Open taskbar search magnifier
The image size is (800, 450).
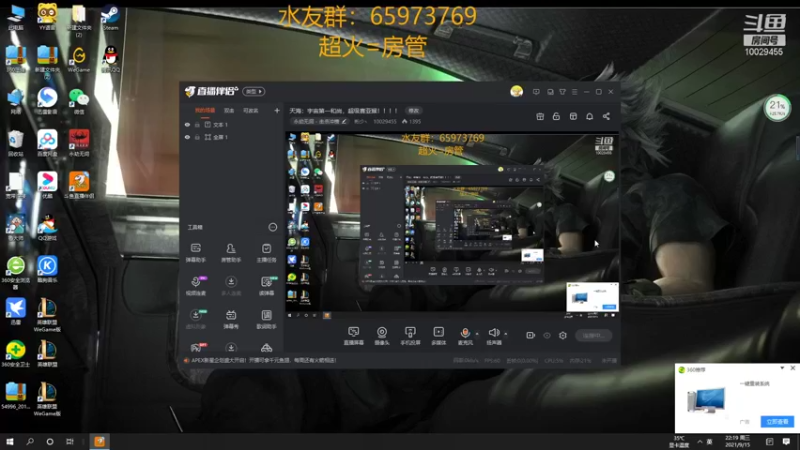30,442
